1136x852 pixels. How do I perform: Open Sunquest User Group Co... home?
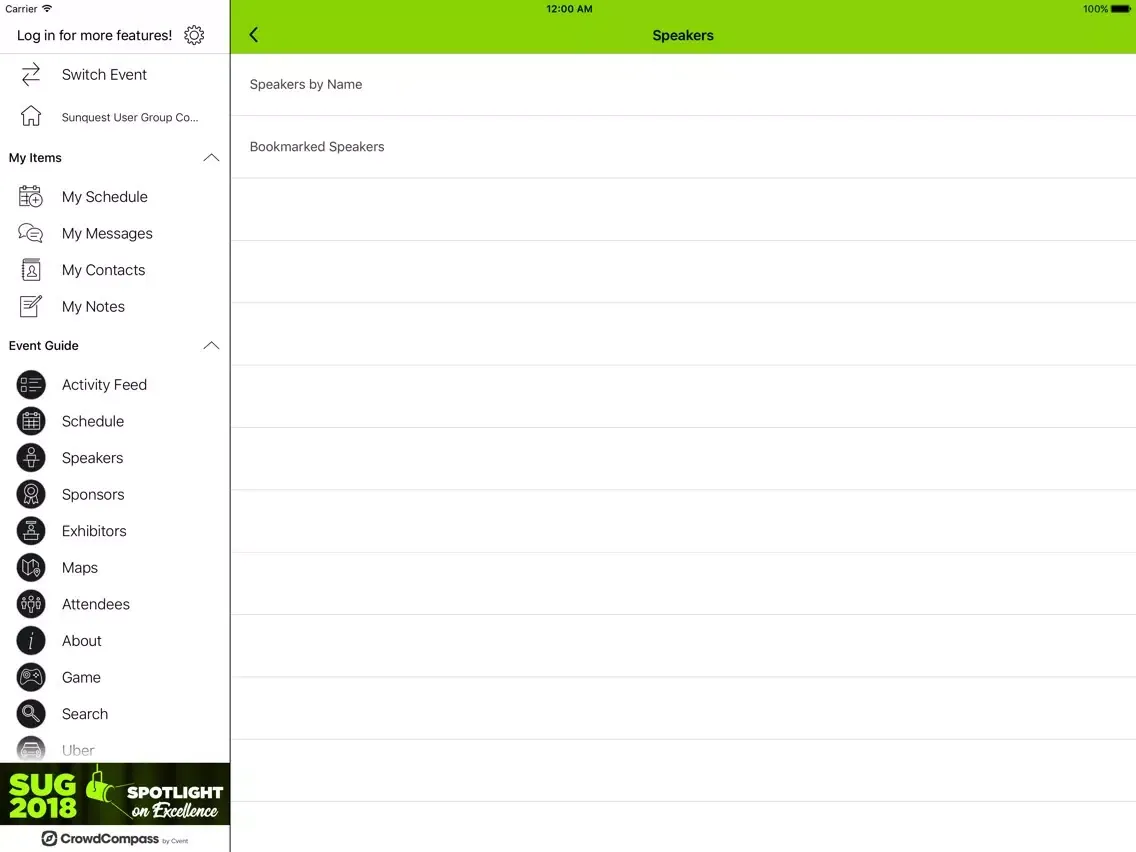point(130,117)
